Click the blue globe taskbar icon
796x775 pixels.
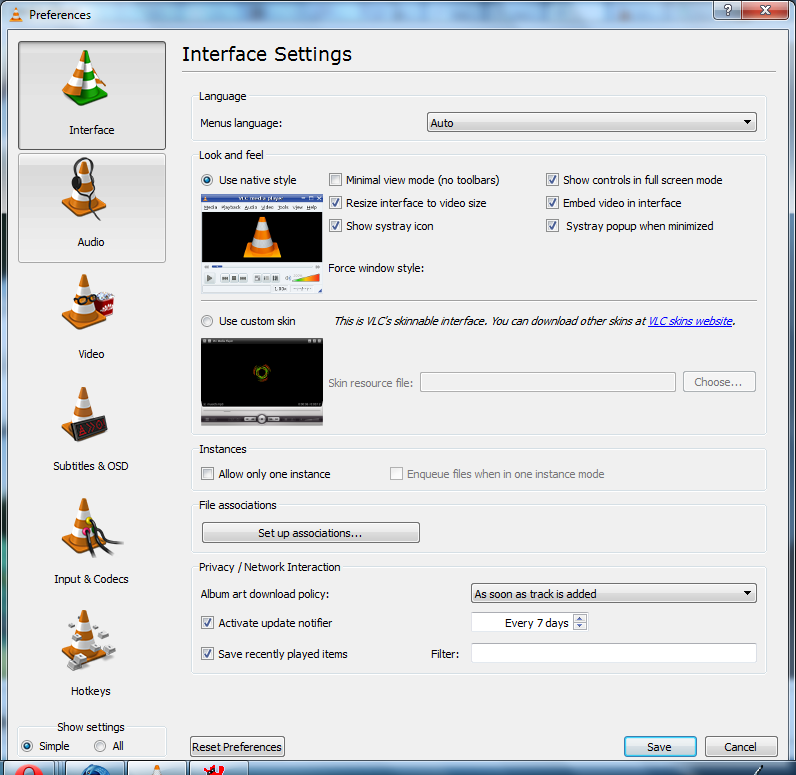[95, 768]
